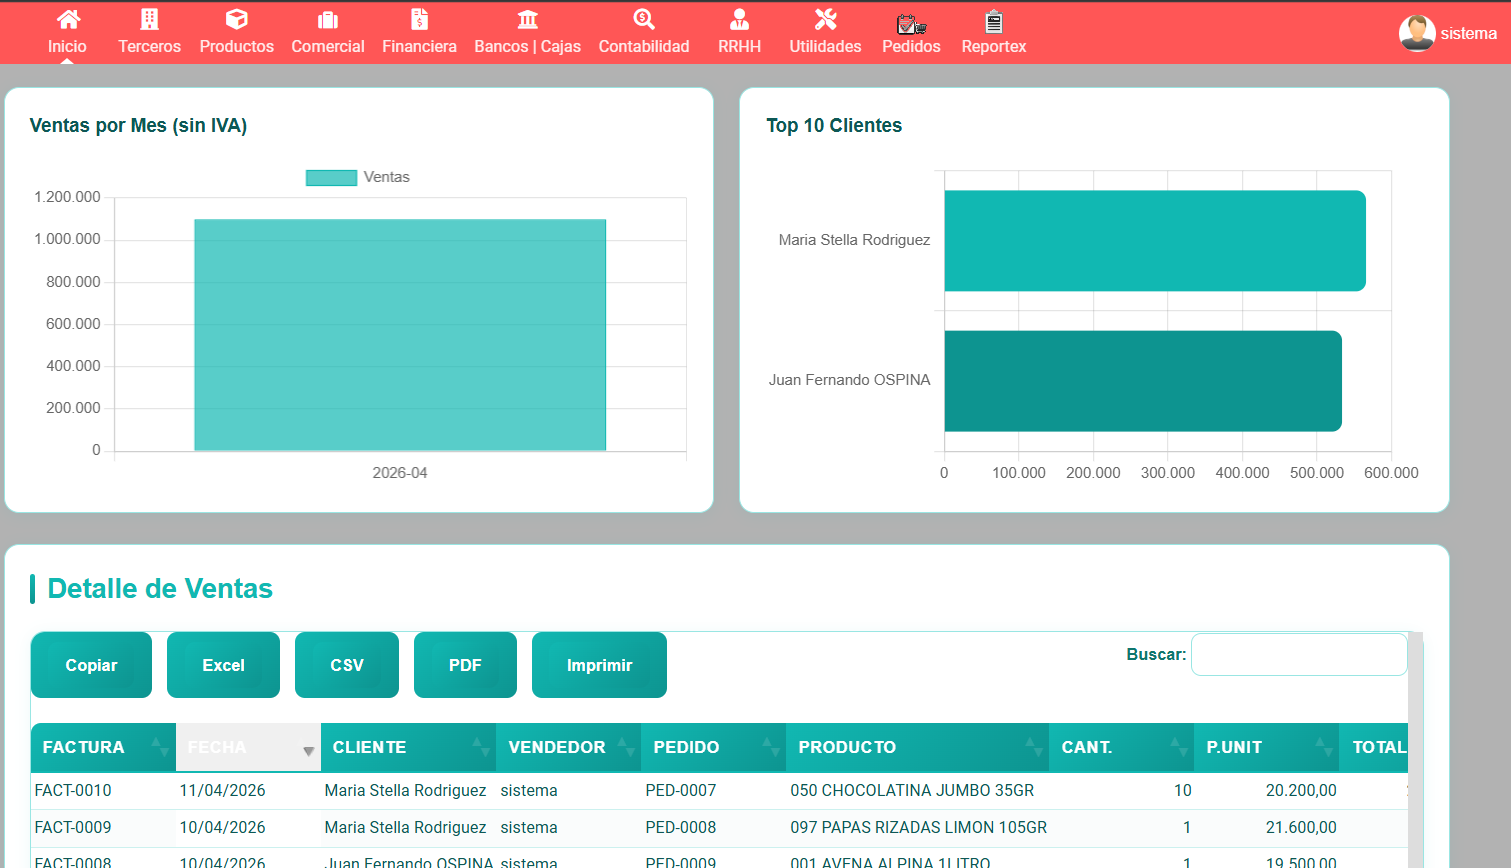The height and width of the screenshot is (868, 1511).
Task: Sort table by FECHA column
Action: (248, 747)
